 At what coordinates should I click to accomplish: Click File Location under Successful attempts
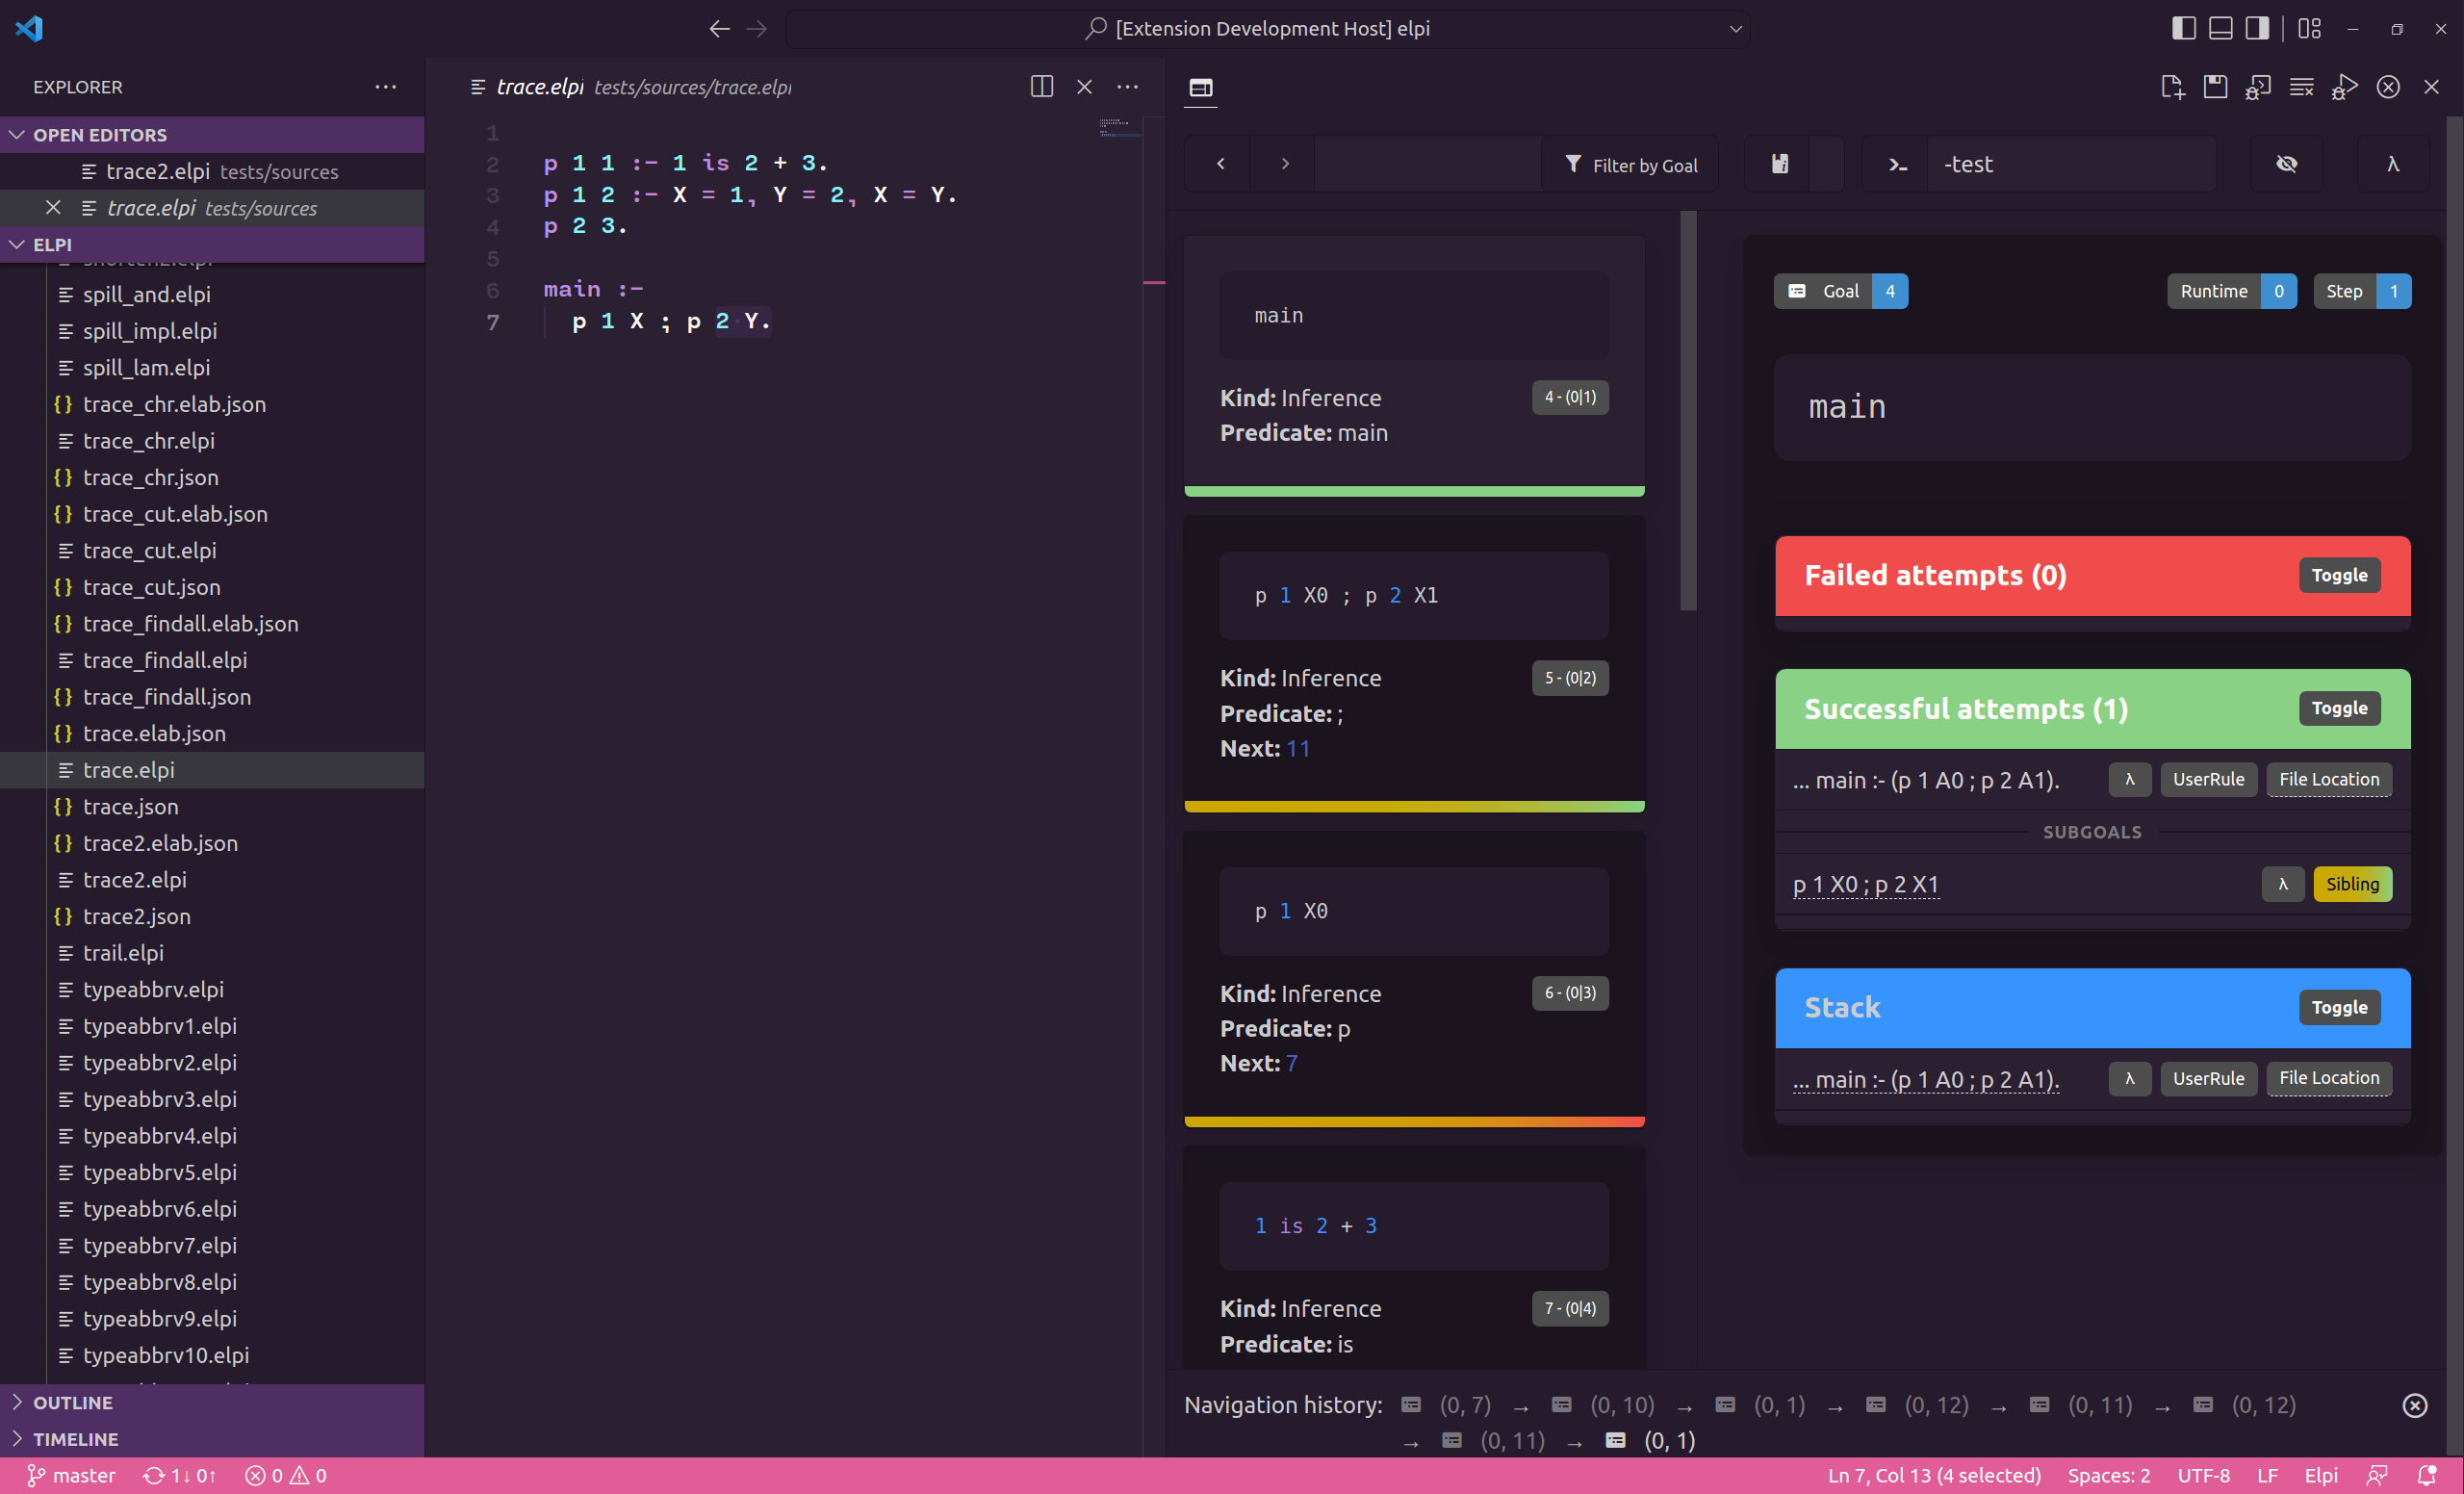2328,779
